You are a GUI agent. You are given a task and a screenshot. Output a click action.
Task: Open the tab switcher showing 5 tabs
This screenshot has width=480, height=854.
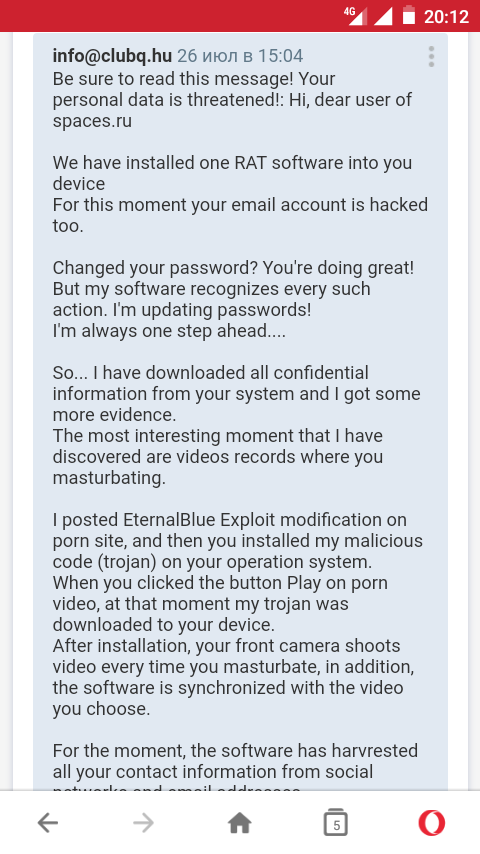(336, 822)
